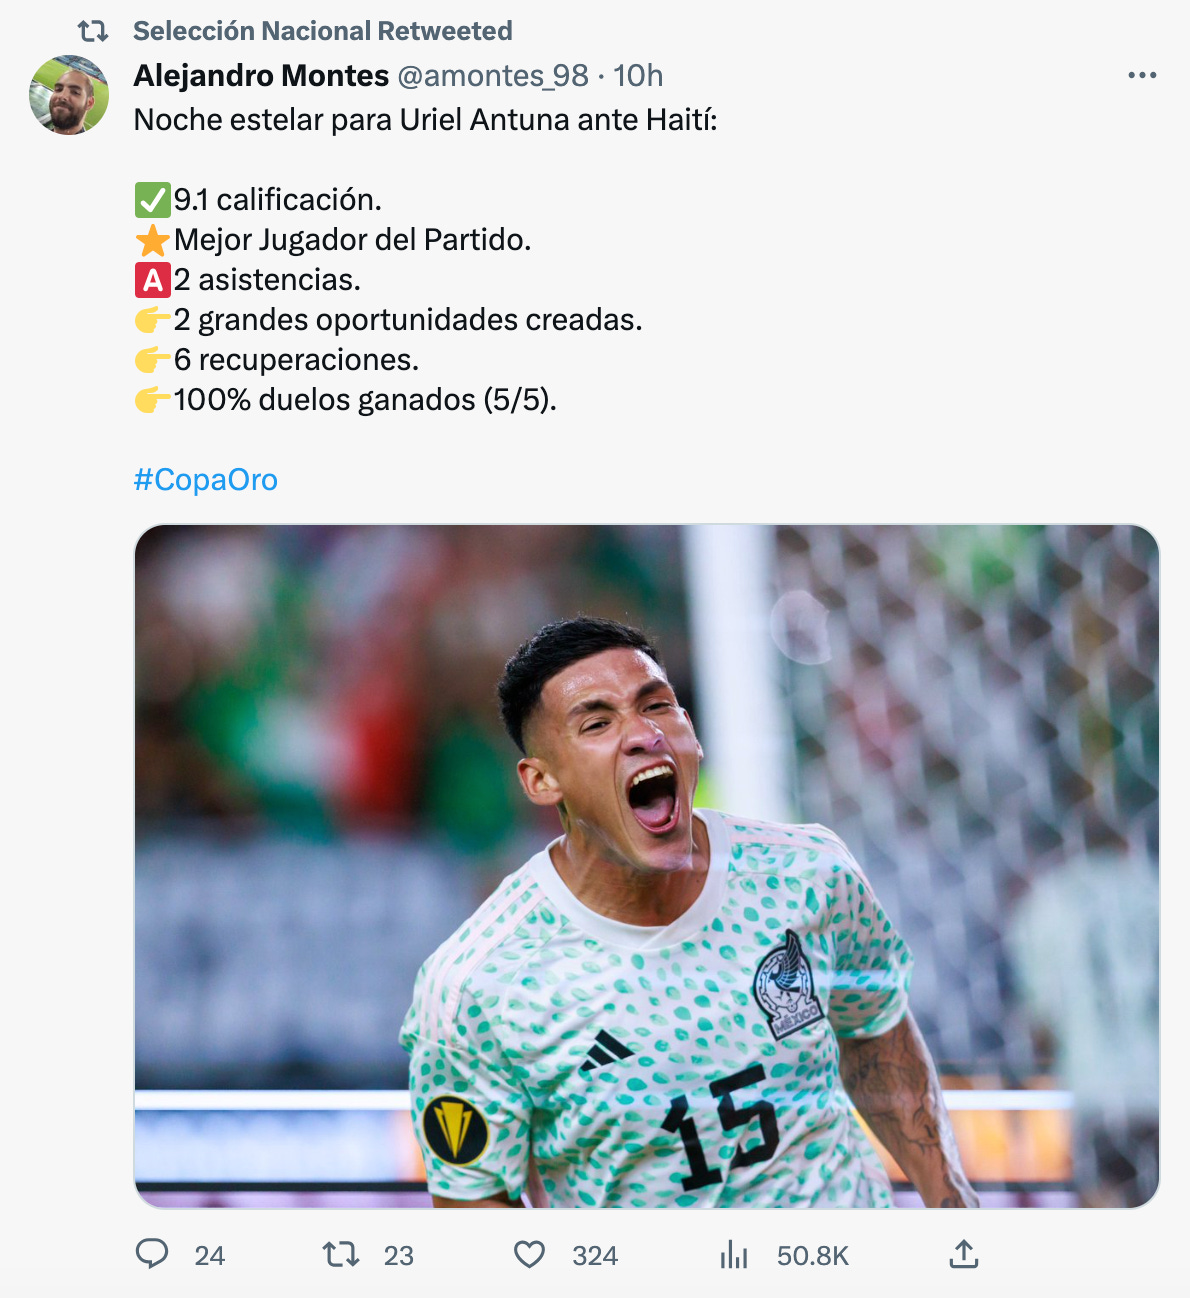Open the #CopaOro hashtag link
The width and height of the screenshot is (1190, 1298).
(206, 480)
